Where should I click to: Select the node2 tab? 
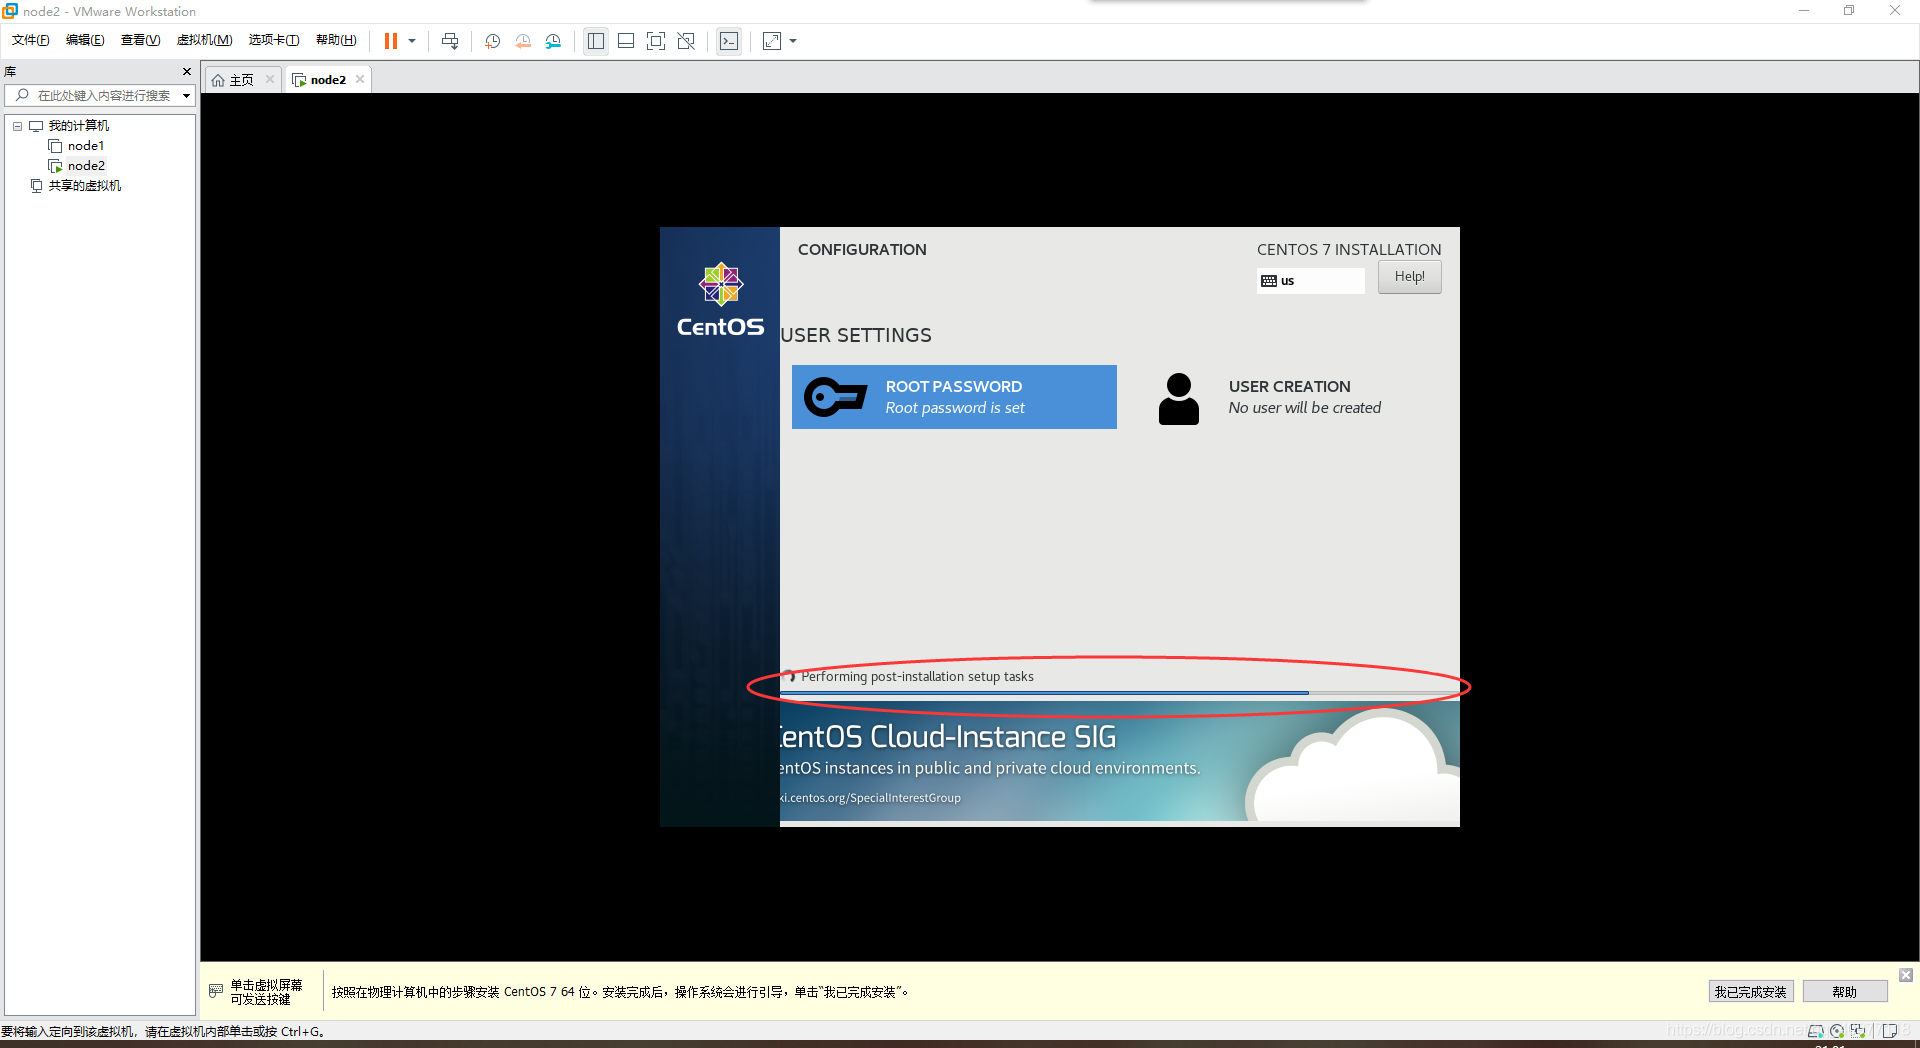[327, 80]
